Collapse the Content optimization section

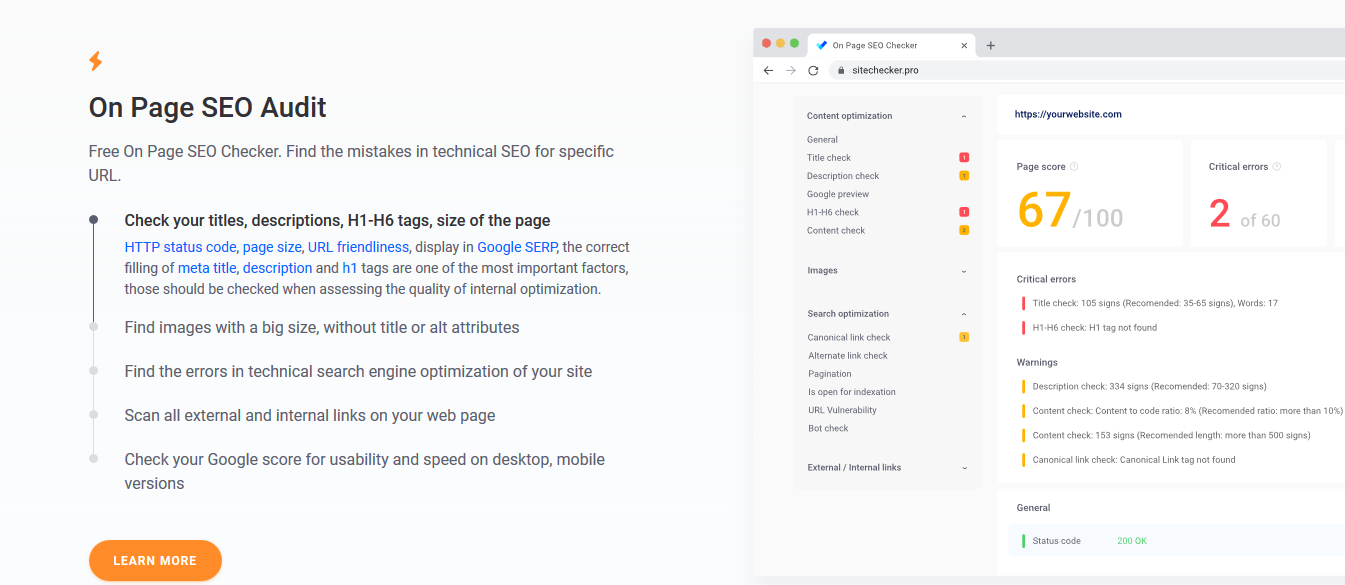coord(964,116)
